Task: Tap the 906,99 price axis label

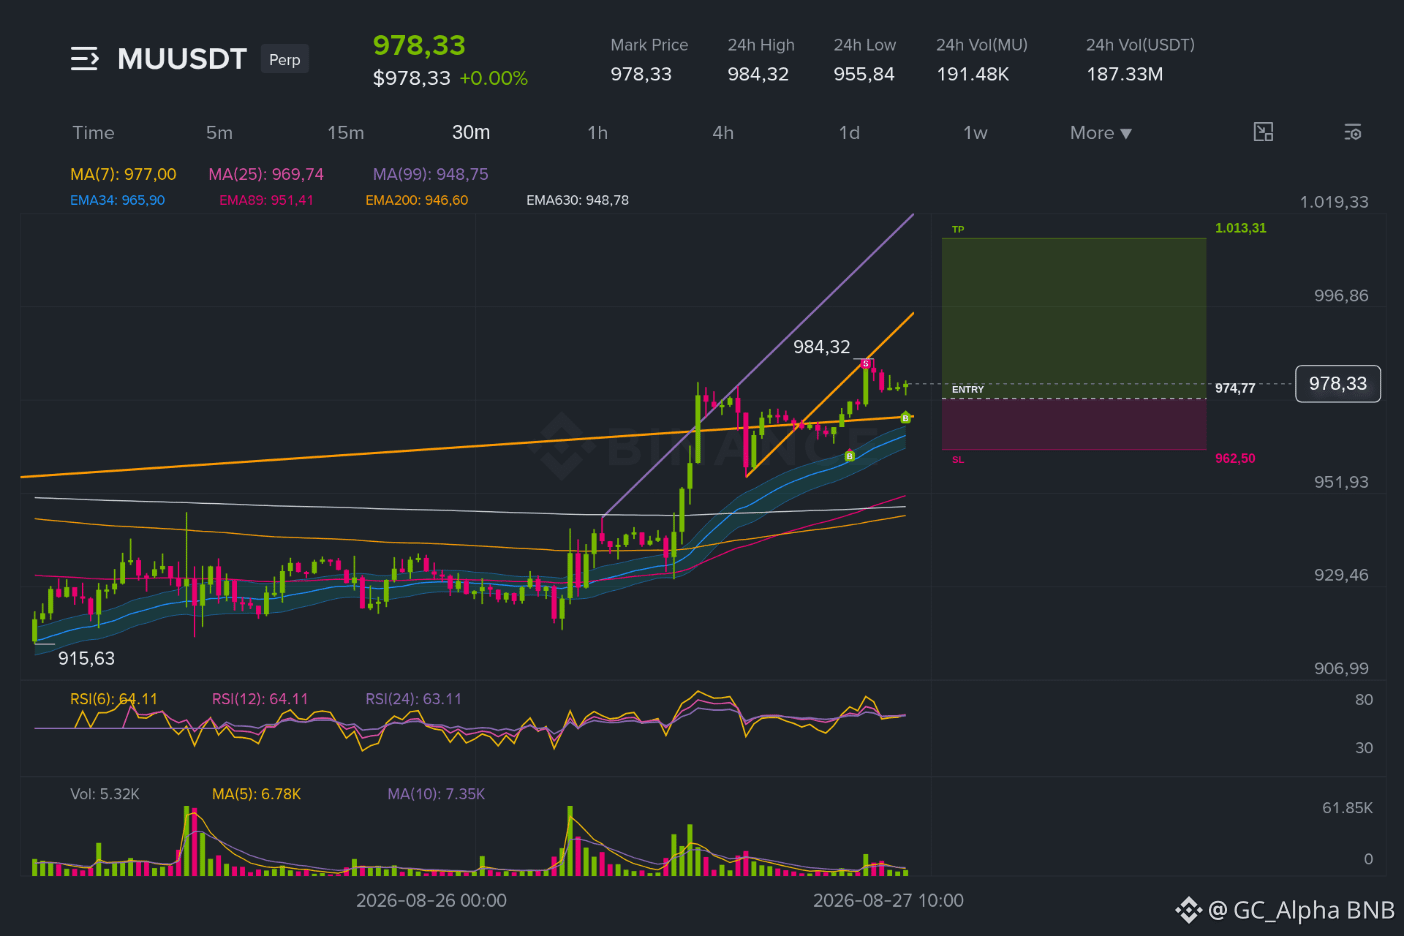Action: 1341,668
